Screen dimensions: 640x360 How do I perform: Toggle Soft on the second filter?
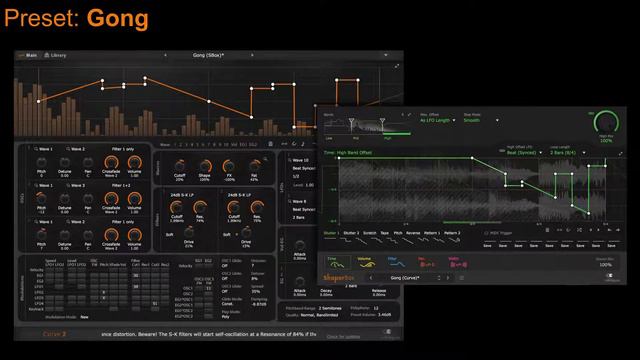pyautogui.click(x=227, y=235)
